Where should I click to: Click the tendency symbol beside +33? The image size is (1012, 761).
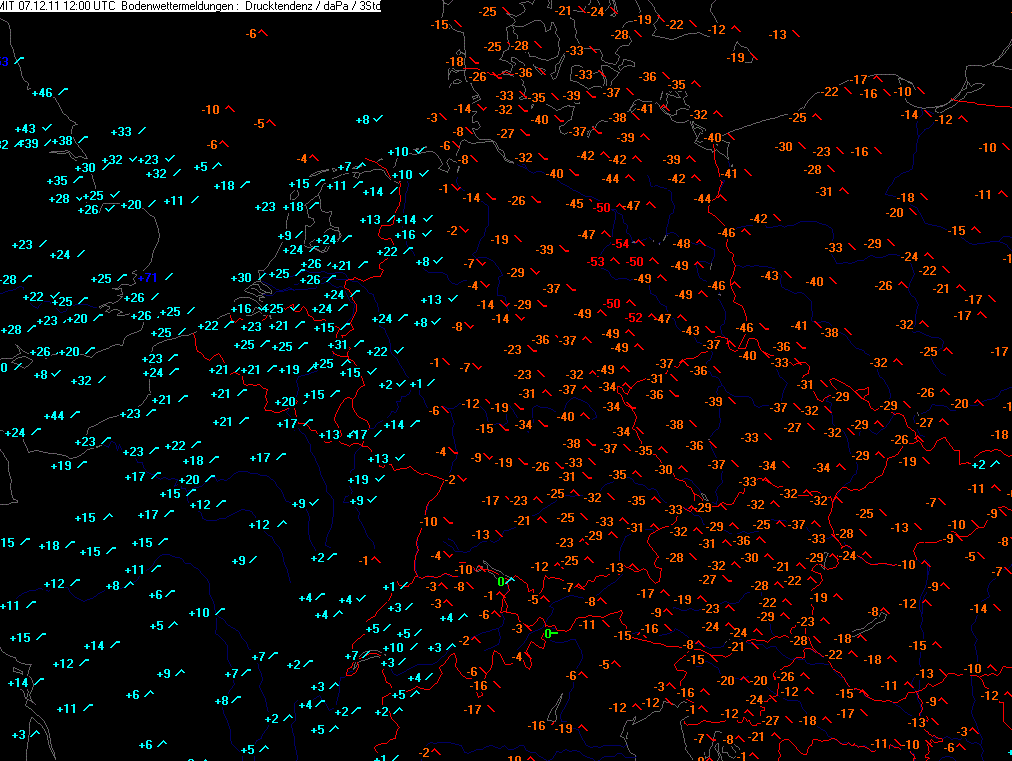pyautogui.click(x=142, y=131)
